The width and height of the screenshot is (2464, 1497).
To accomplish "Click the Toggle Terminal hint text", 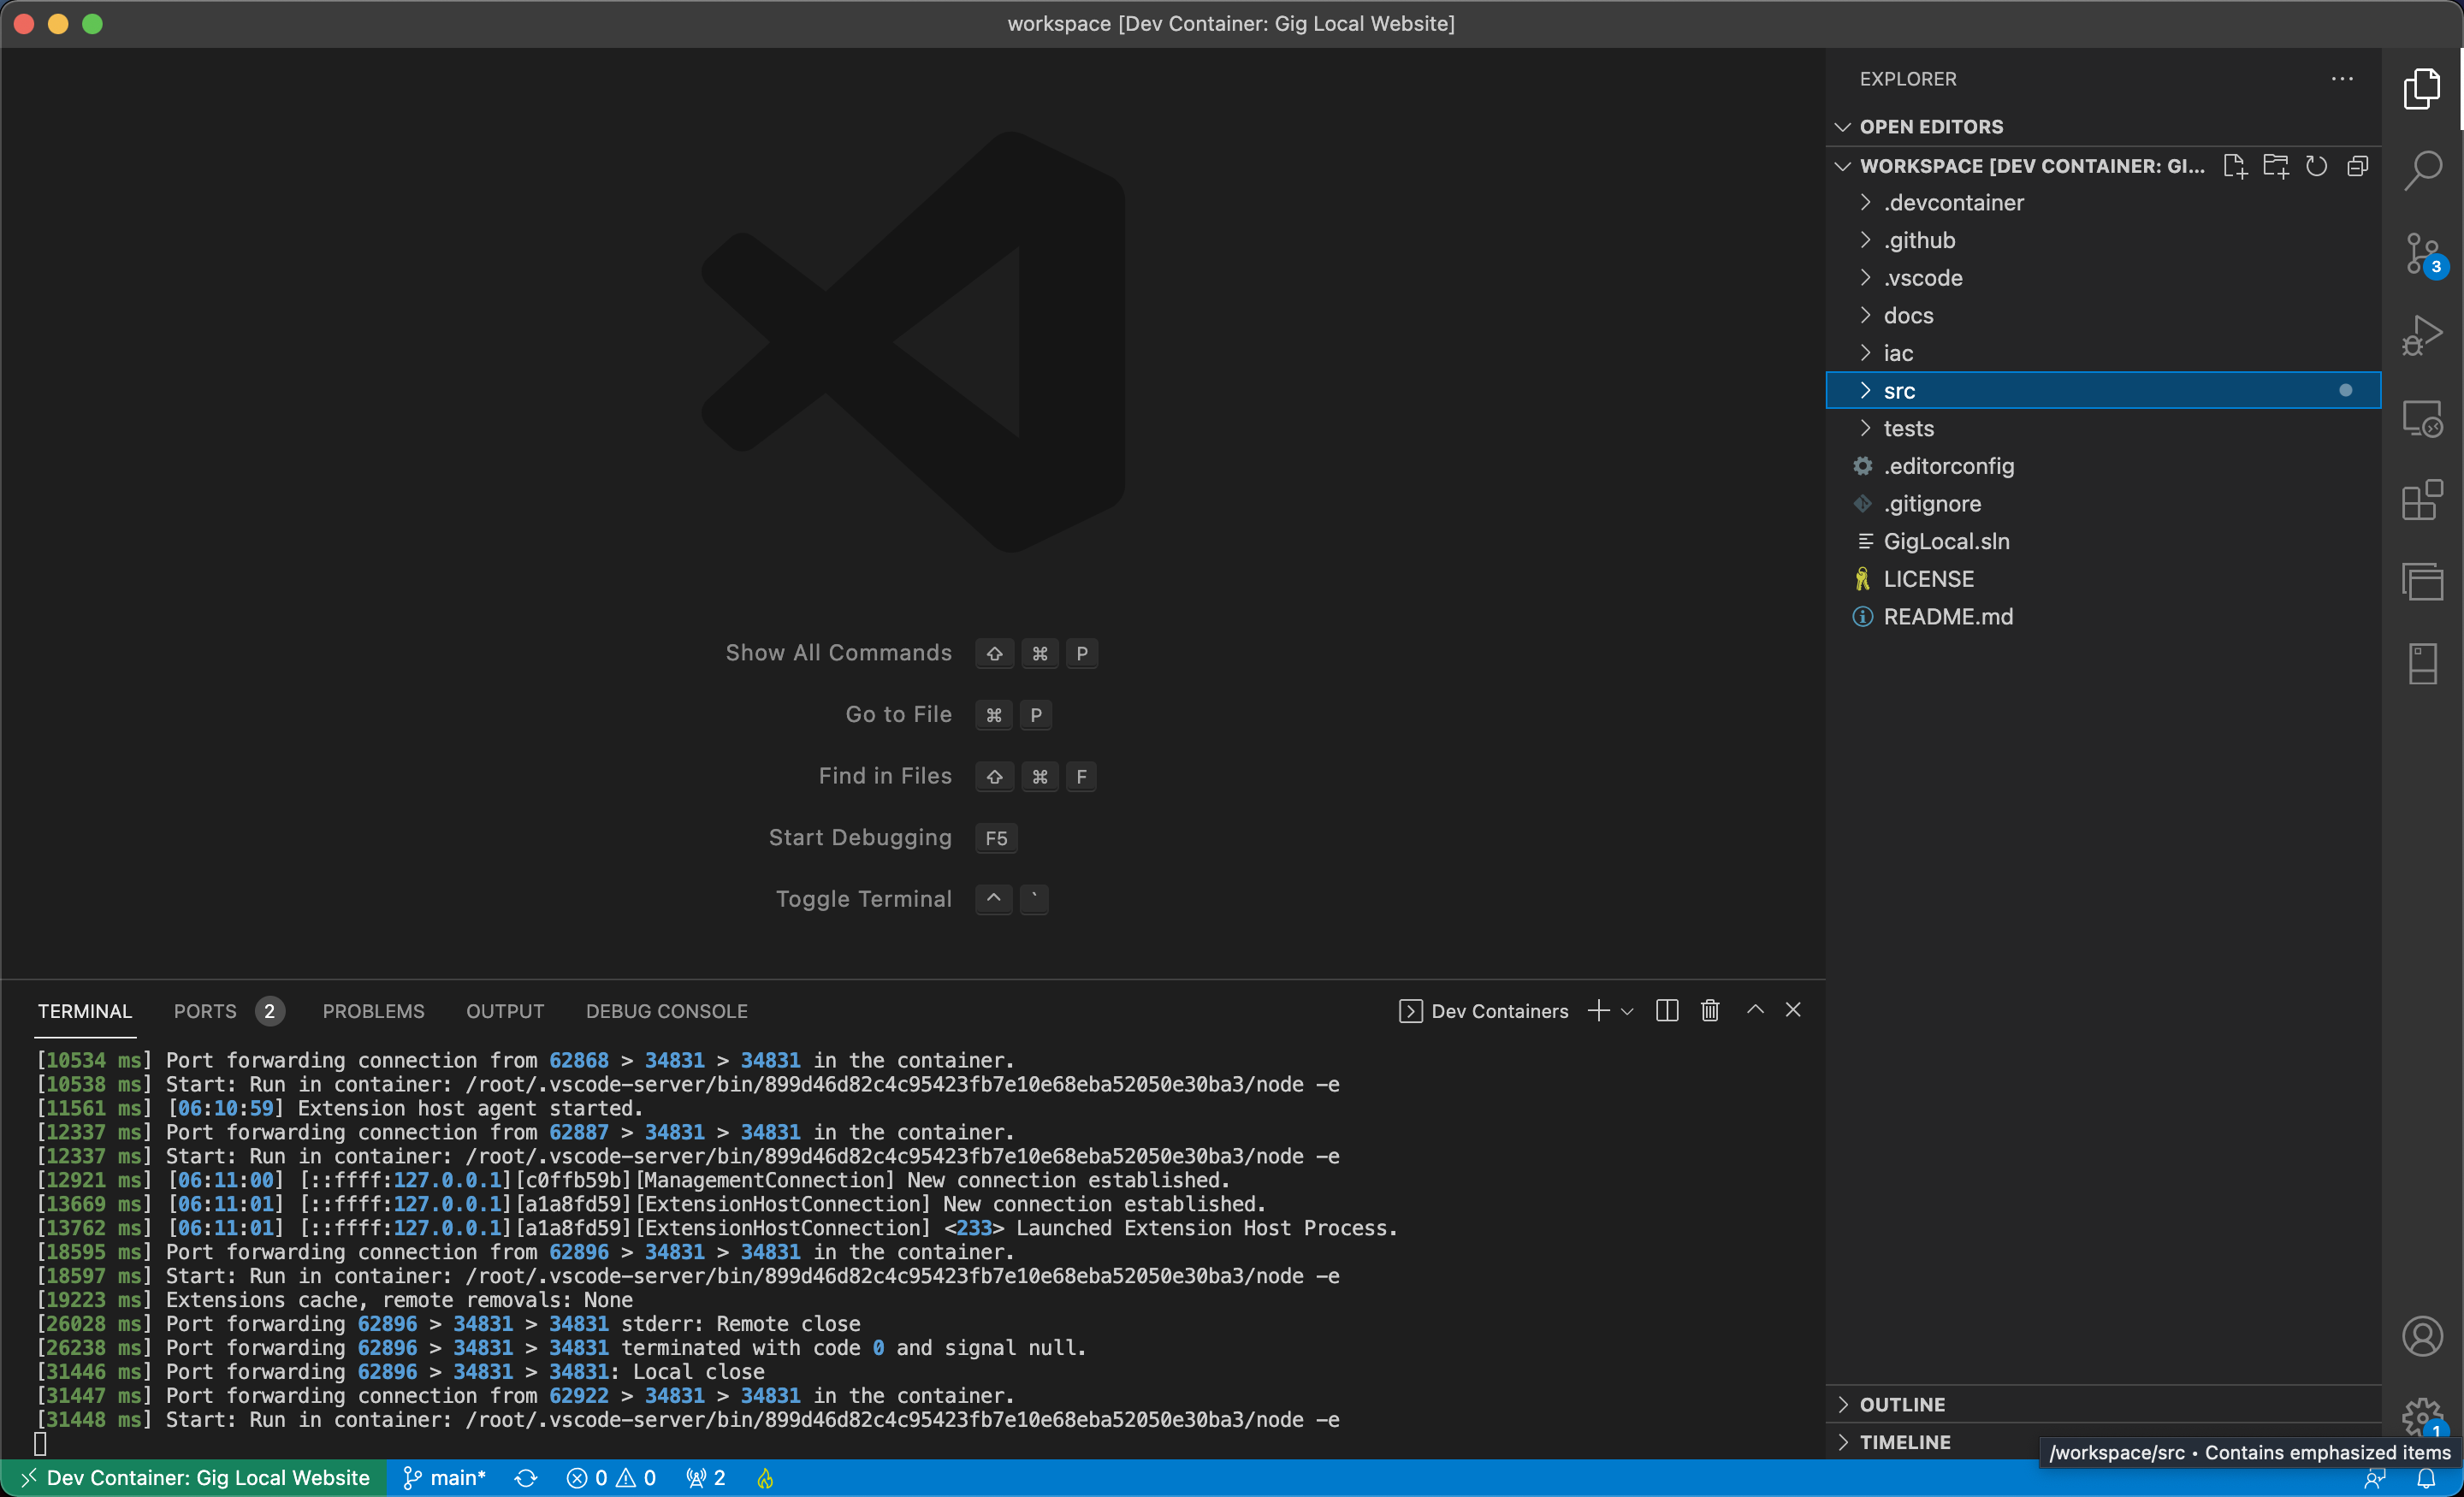I will [864, 899].
